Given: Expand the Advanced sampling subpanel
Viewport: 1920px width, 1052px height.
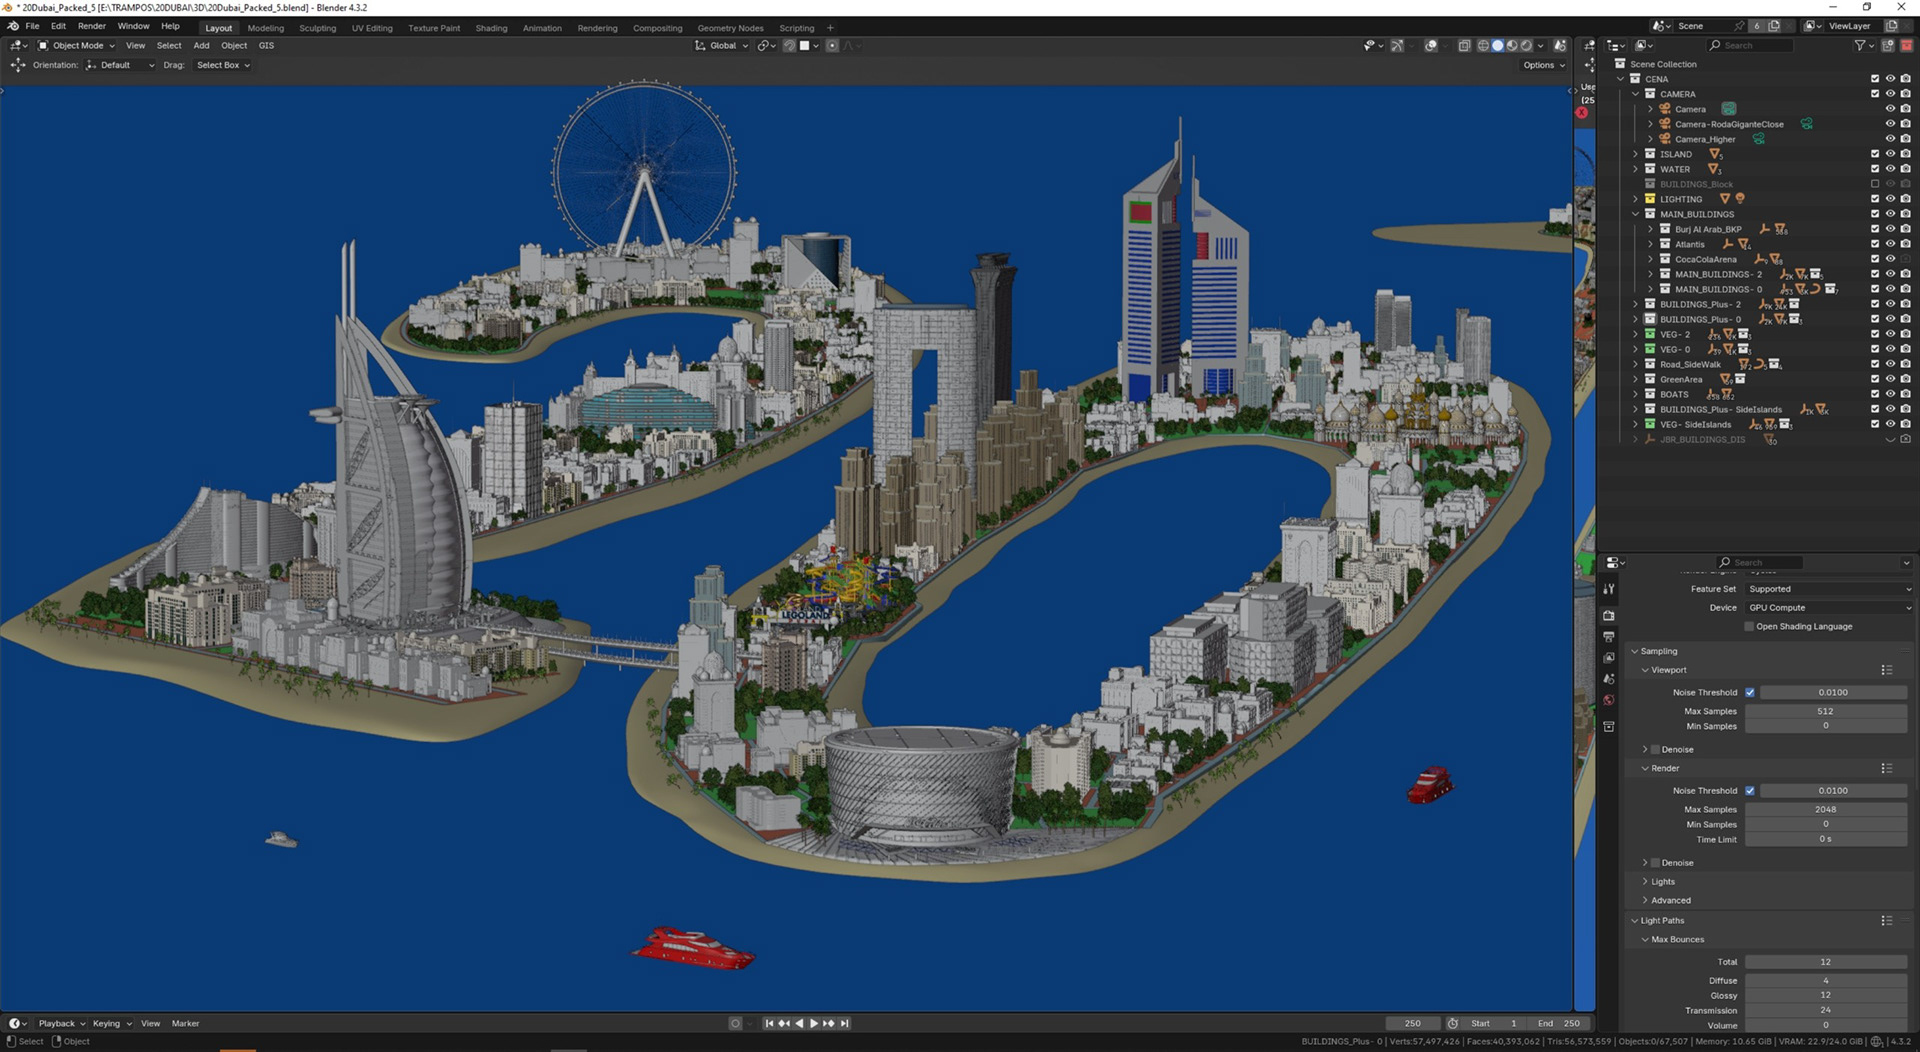Looking at the screenshot, I should click(x=1645, y=901).
